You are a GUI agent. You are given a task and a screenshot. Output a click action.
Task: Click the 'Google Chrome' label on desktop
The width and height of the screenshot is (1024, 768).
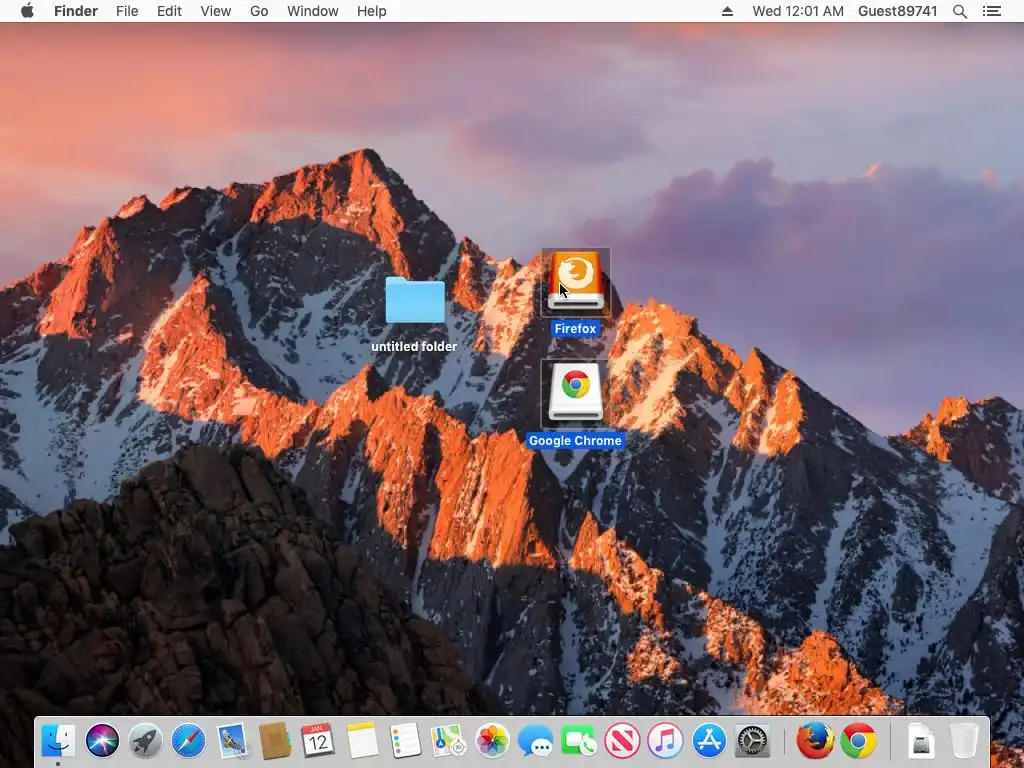click(x=575, y=441)
